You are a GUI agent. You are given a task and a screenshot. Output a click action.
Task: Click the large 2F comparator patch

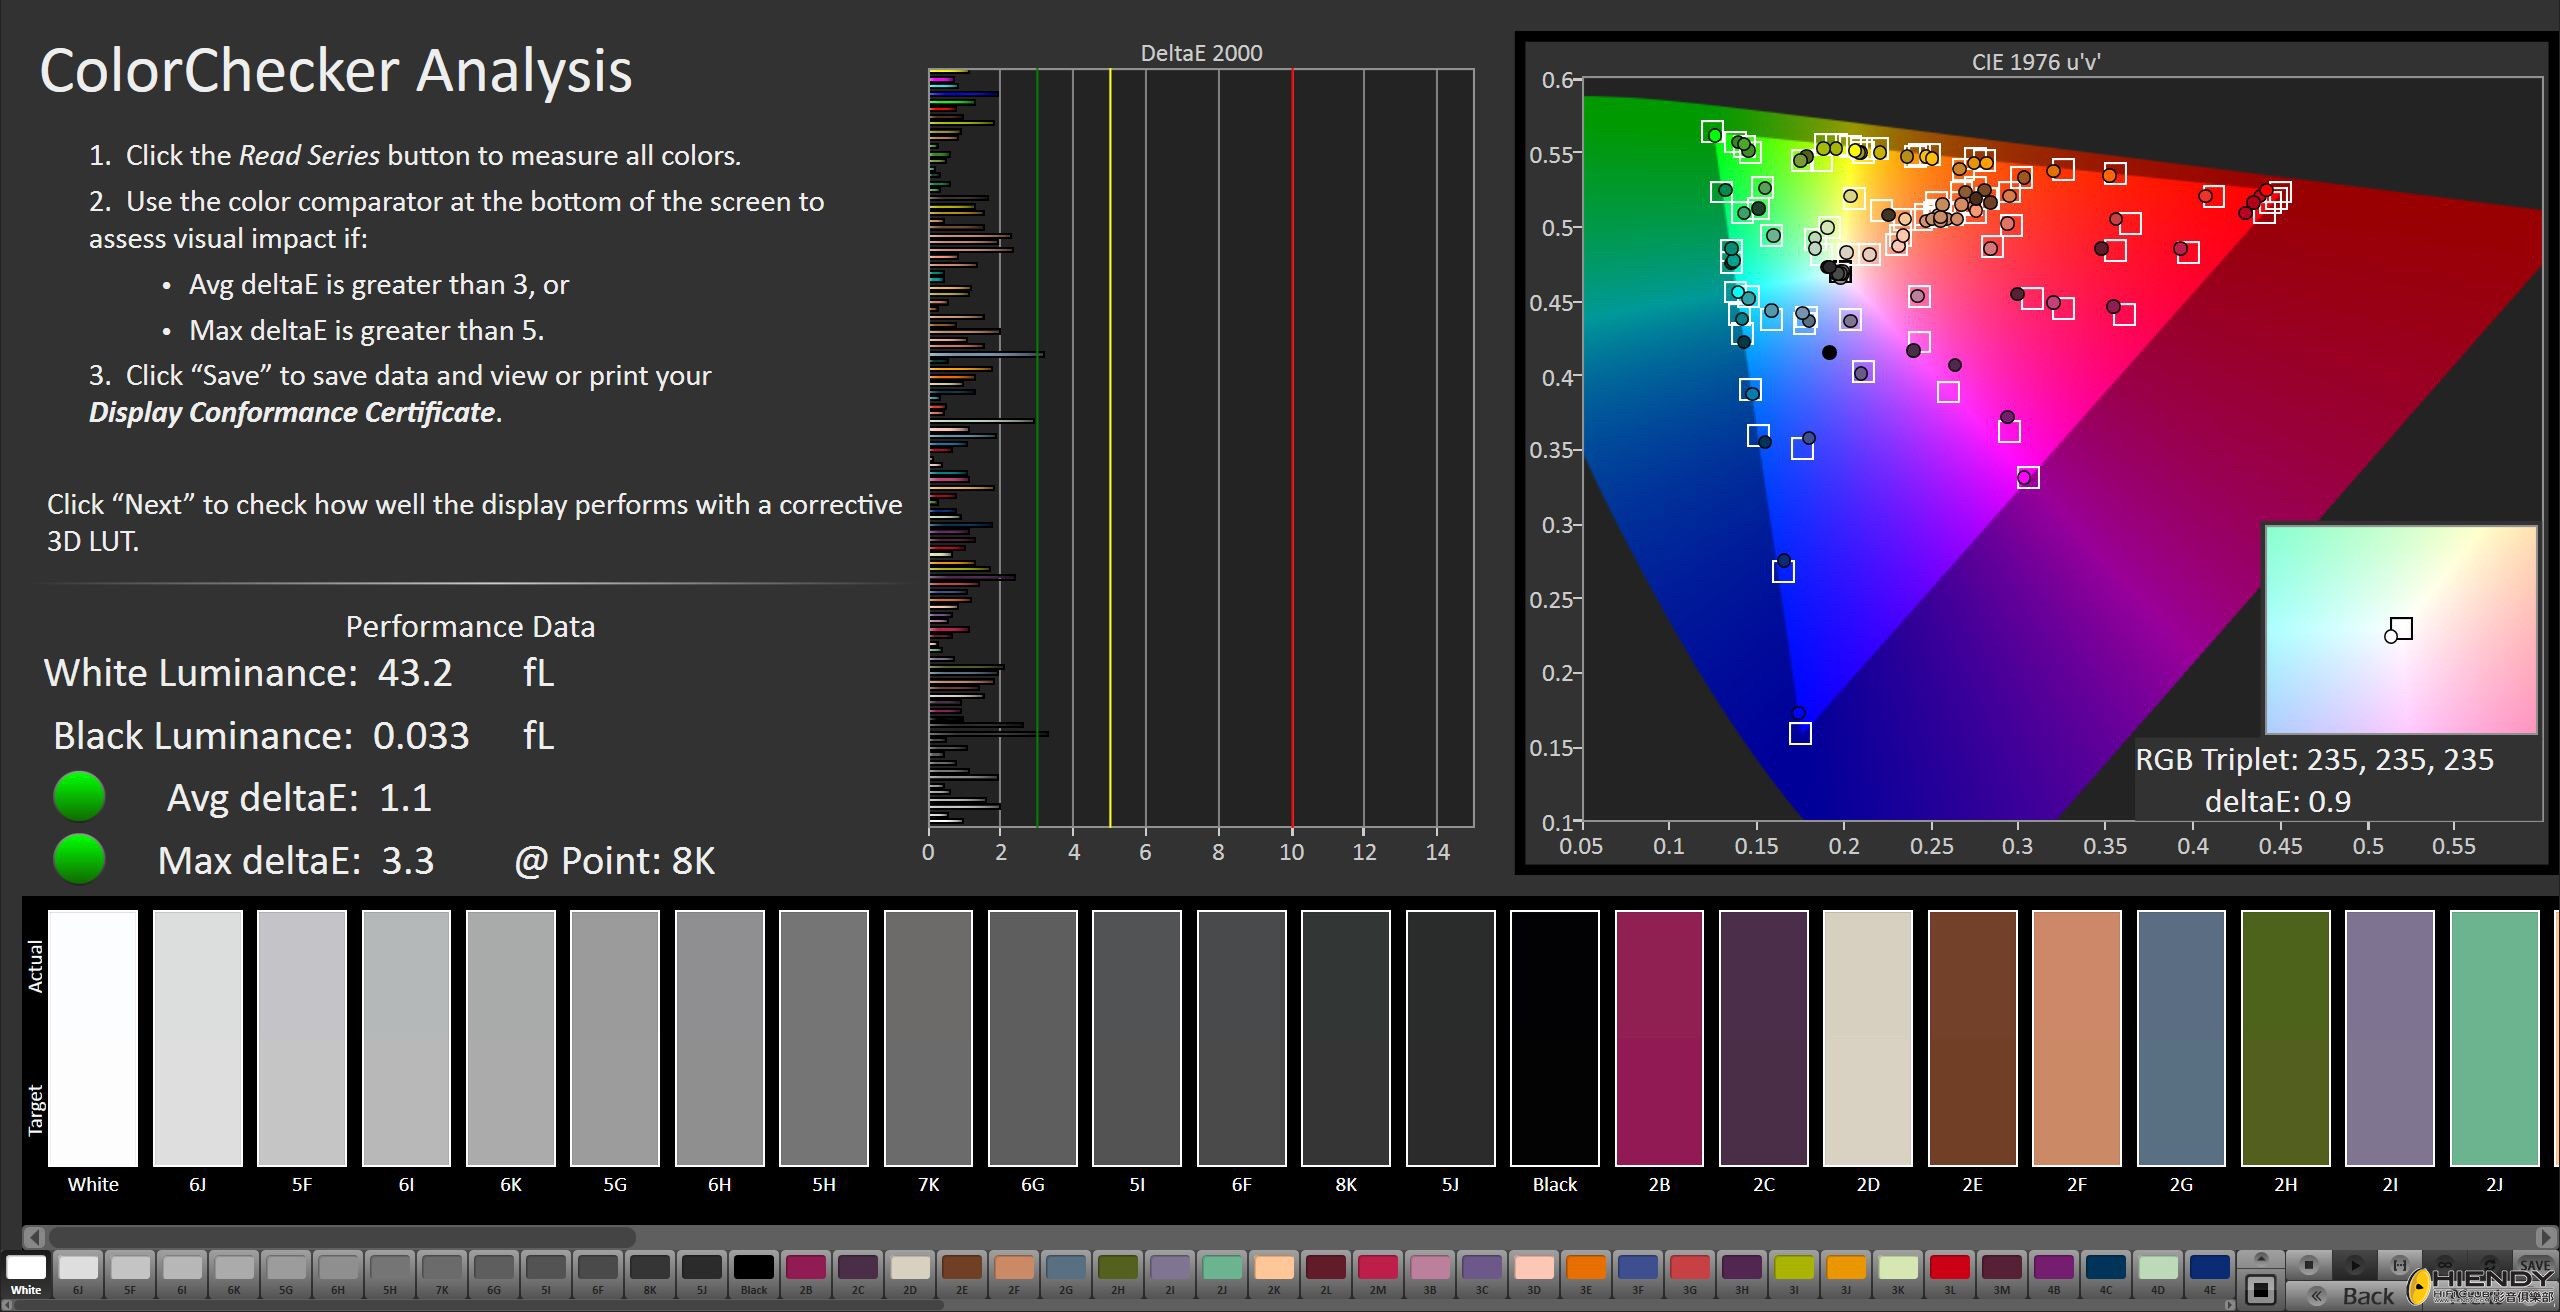2076,1037
